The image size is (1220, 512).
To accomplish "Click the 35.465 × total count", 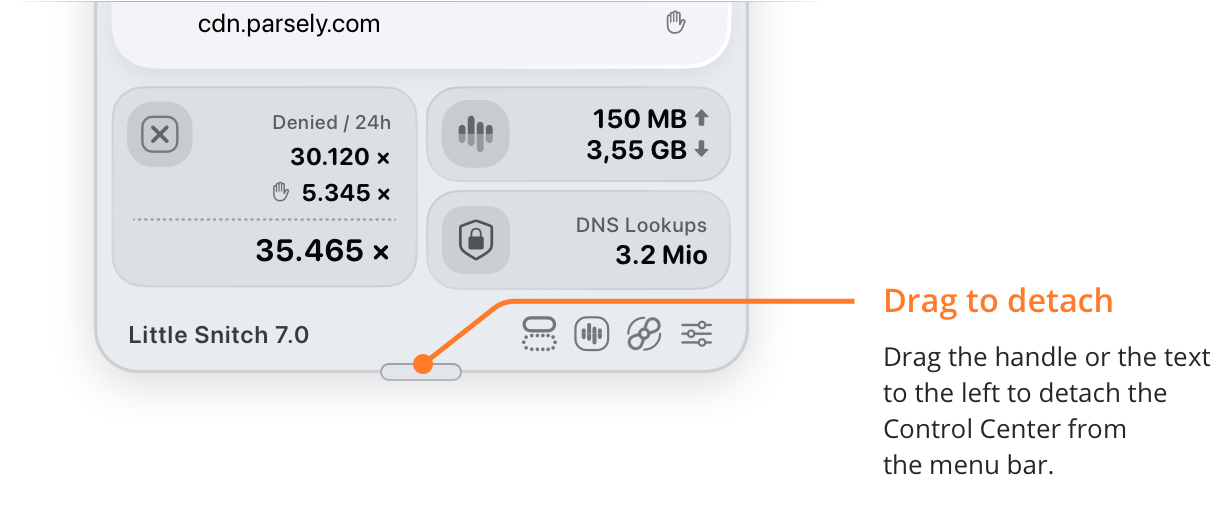I will click(322, 251).
